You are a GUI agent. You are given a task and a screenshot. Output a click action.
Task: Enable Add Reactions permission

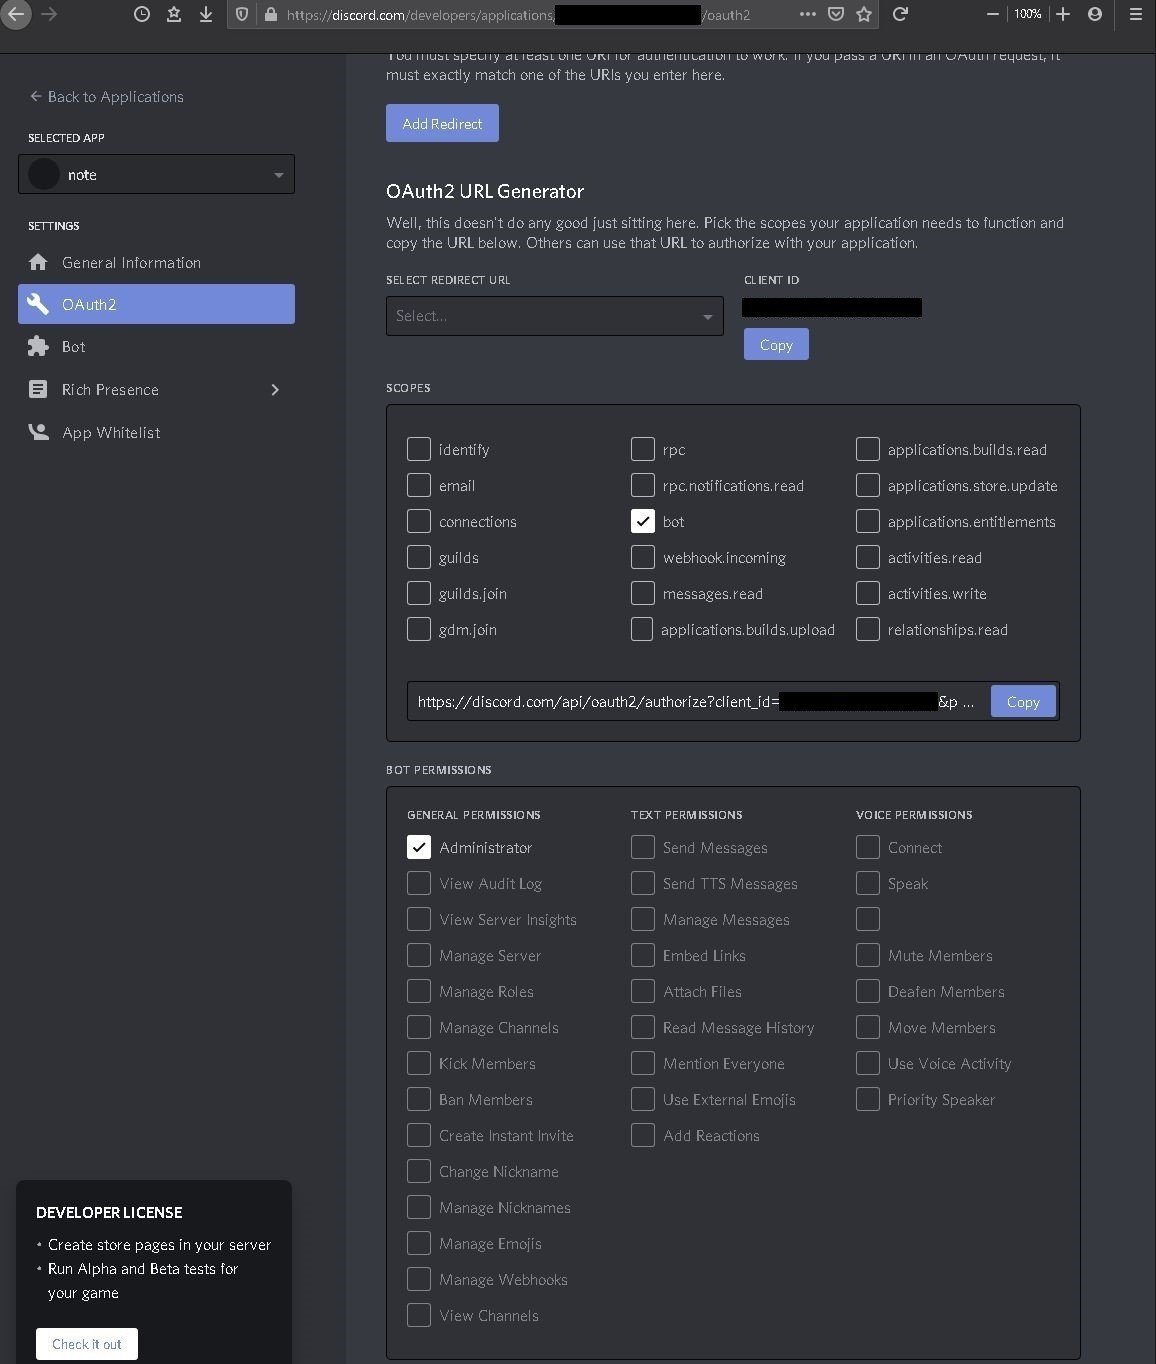click(x=643, y=1135)
